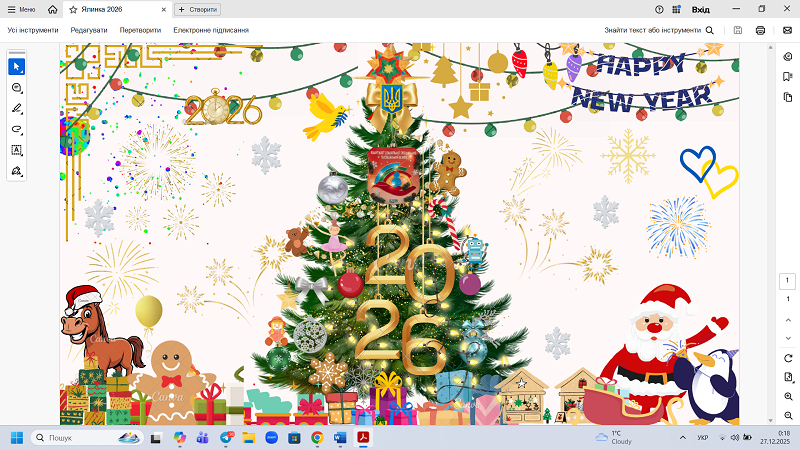Select the arrow Selection tool
Viewport: 800px width, 450px height.
point(16,66)
